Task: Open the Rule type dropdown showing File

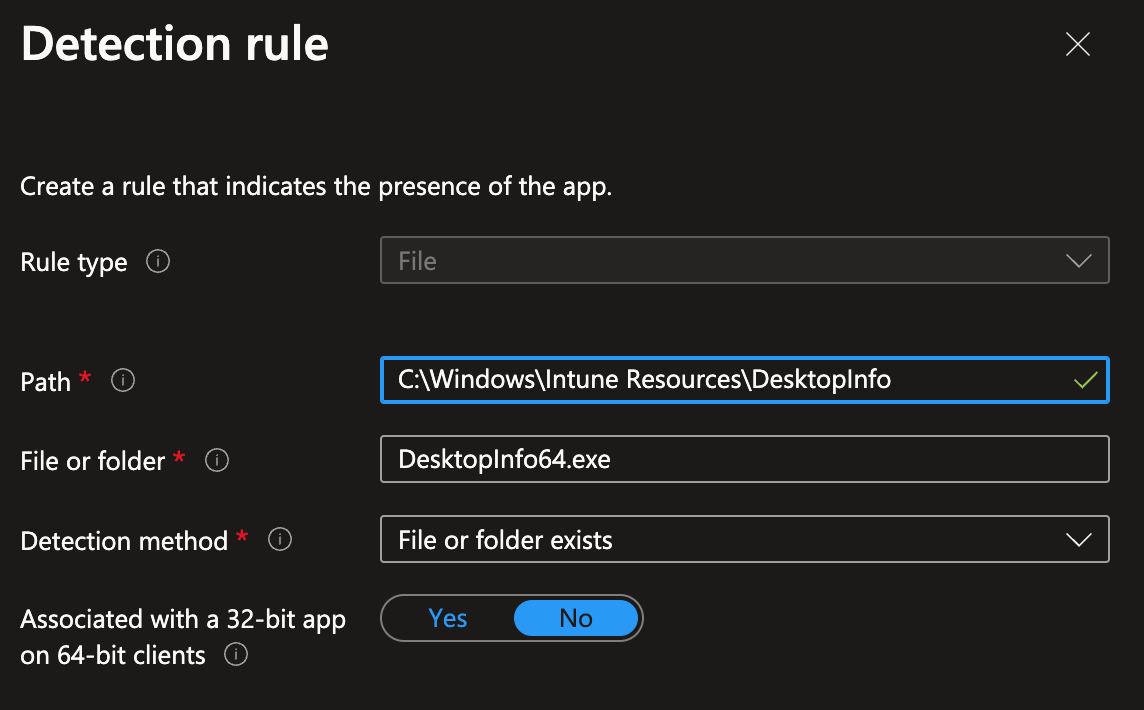Action: (744, 260)
